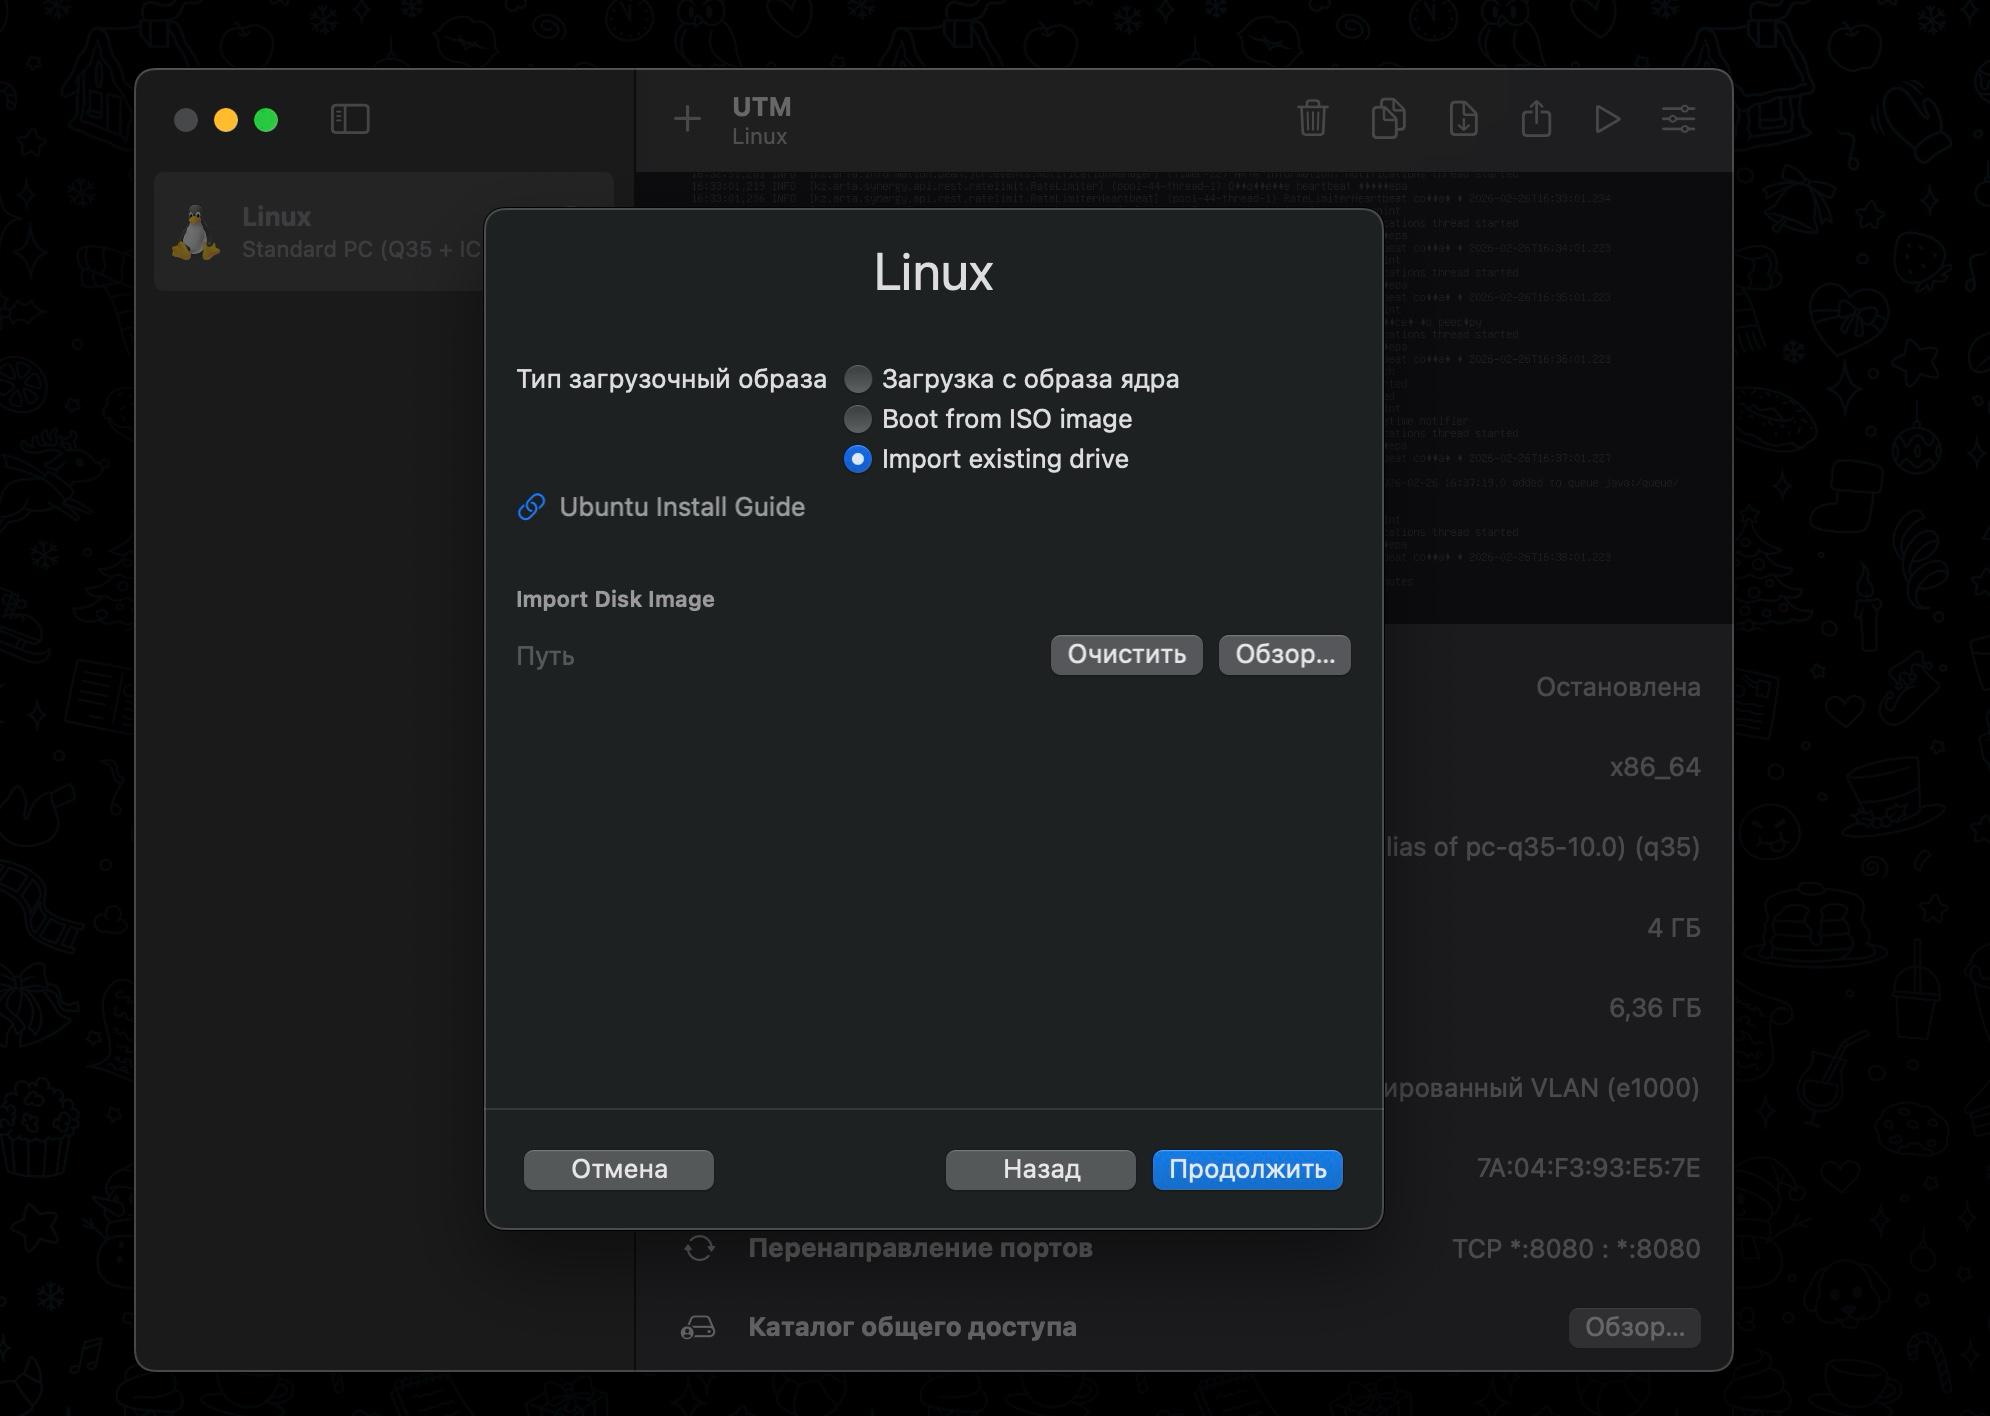Viewport: 1990px width, 1416px height.
Task: Open VM settings via sliders icon
Action: [x=1678, y=120]
